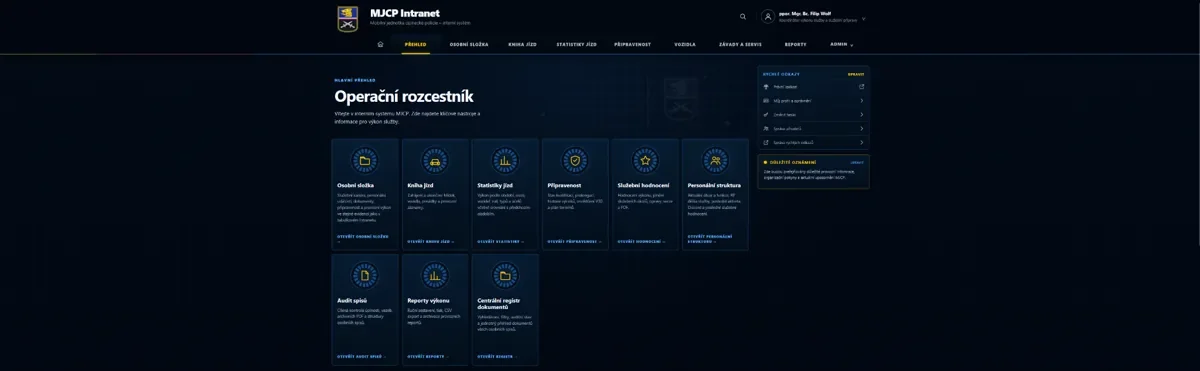Click the first quick link's left icon
Image resolution: width=1200 pixels, height=371 pixels.
pos(766,86)
